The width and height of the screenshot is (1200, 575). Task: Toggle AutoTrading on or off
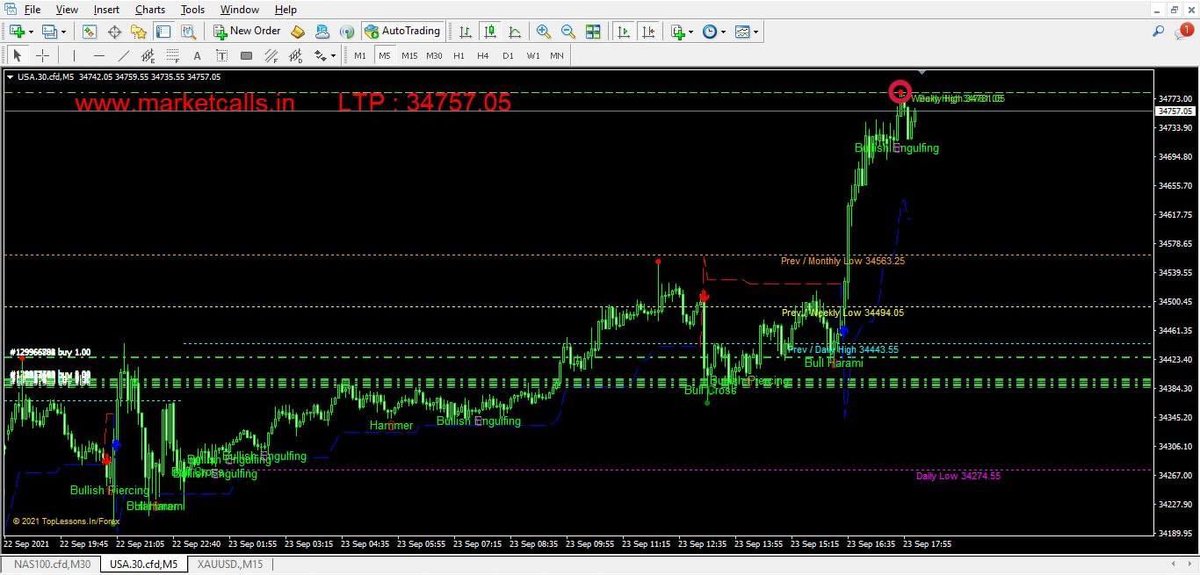[x=402, y=31]
